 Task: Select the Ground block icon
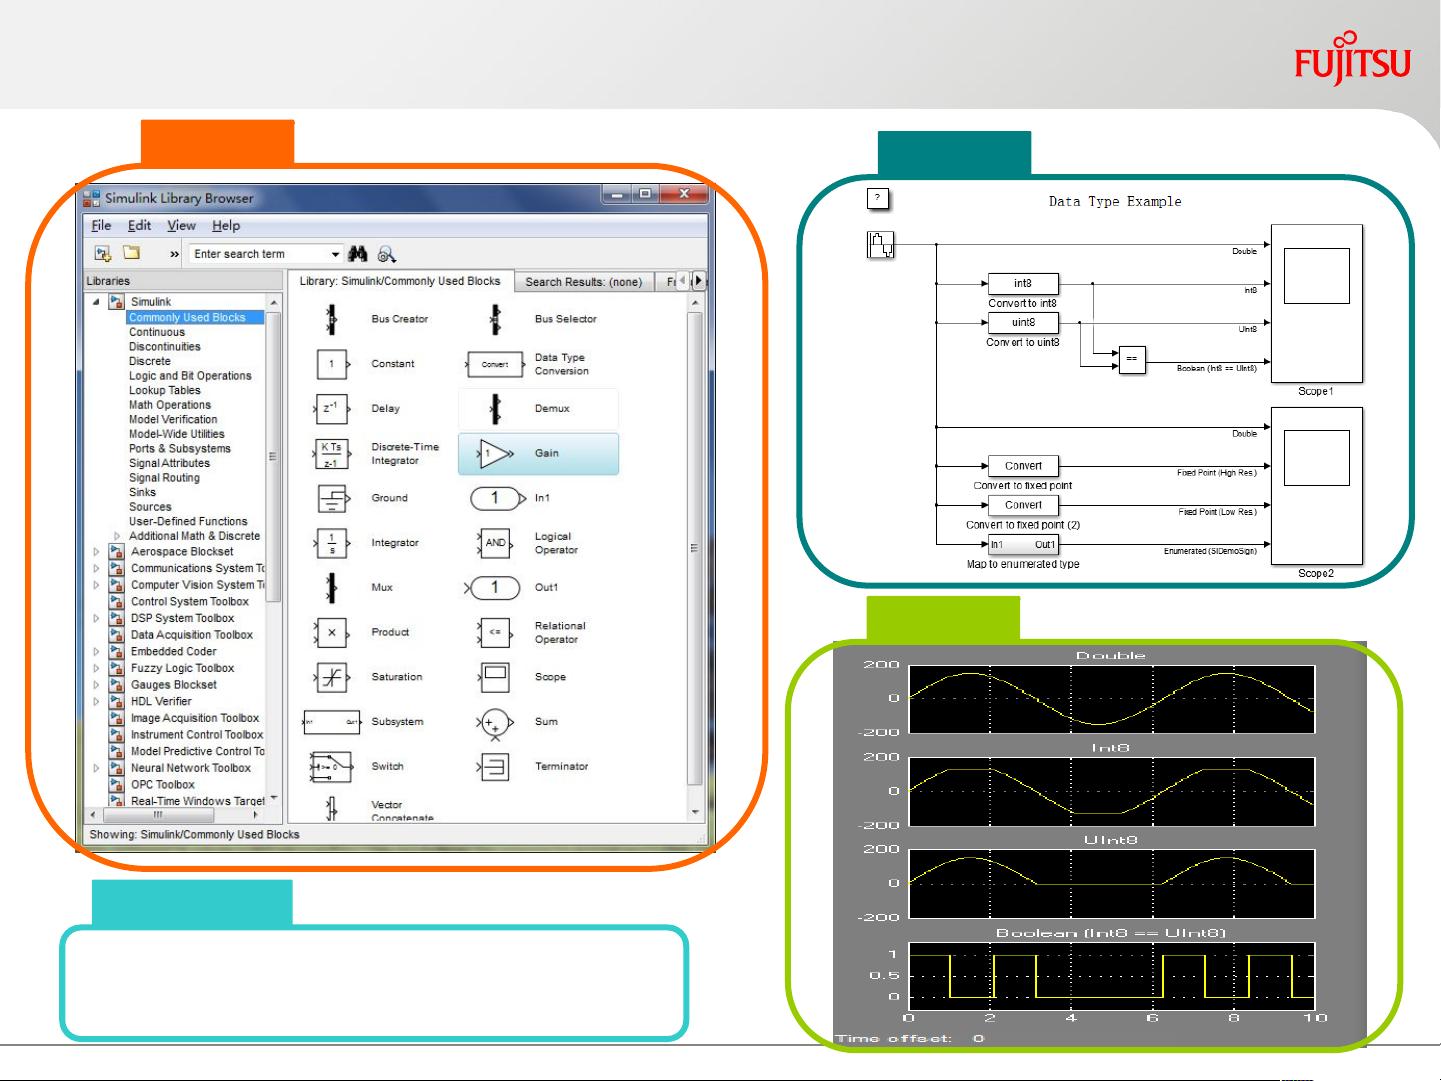332,498
